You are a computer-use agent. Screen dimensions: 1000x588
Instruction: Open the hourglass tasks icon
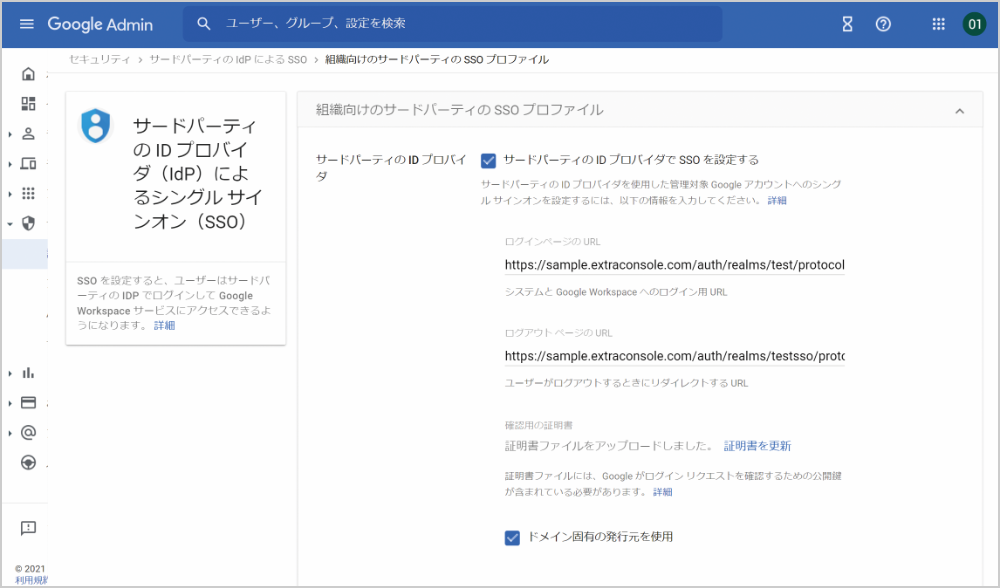point(847,24)
